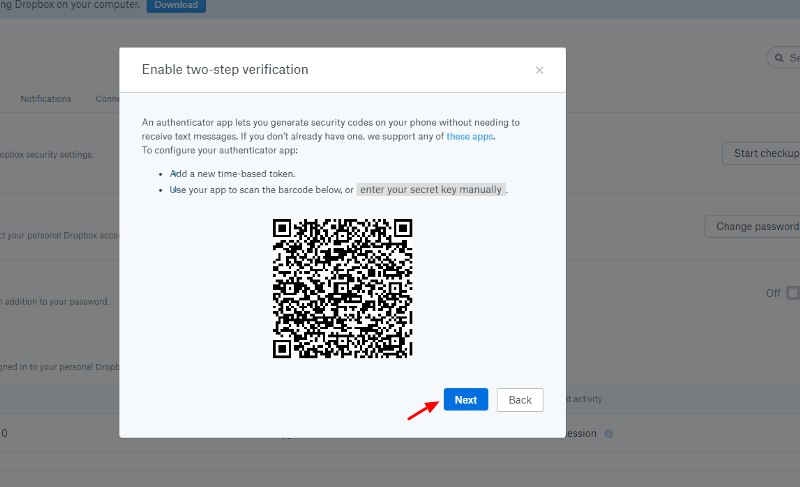The width and height of the screenshot is (800, 487).
Task: Click the Next button in the dialog
Action: [465, 399]
